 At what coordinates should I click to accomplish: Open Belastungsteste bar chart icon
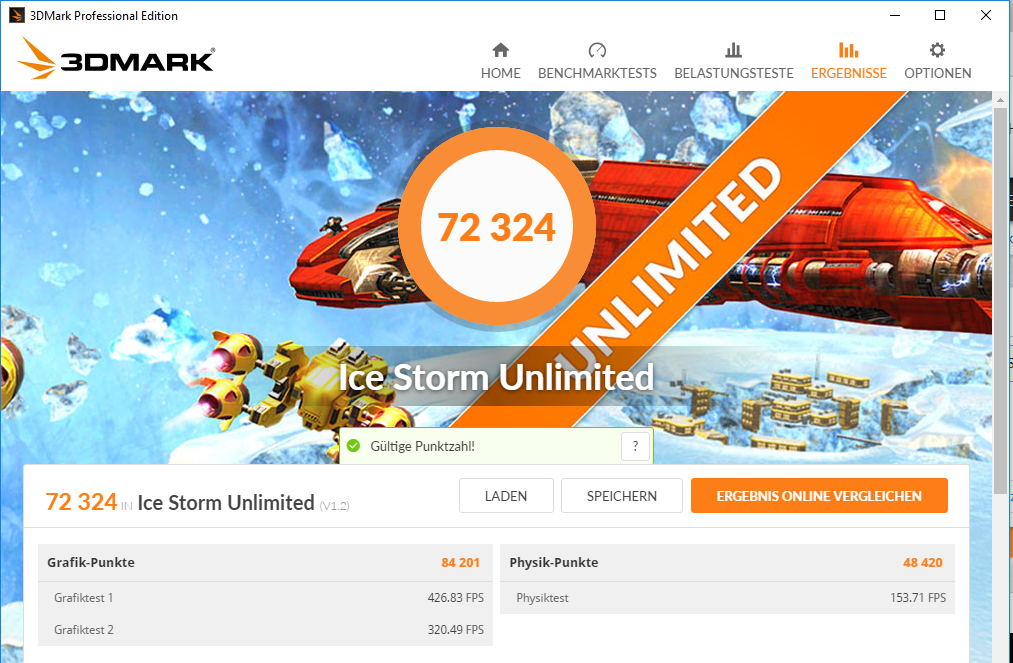(x=733, y=50)
